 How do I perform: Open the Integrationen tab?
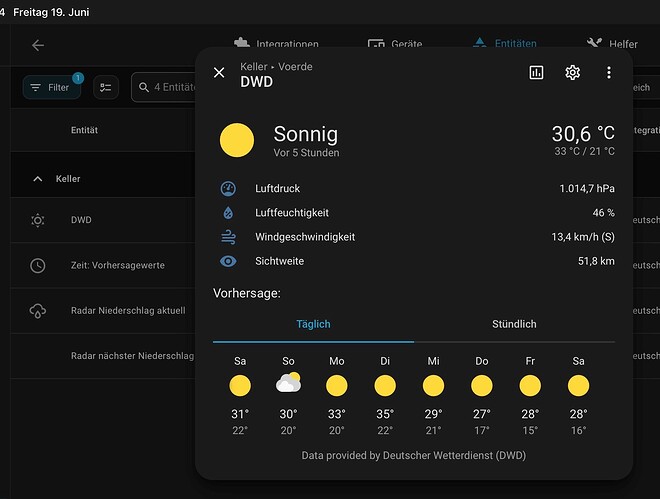[x=277, y=43]
